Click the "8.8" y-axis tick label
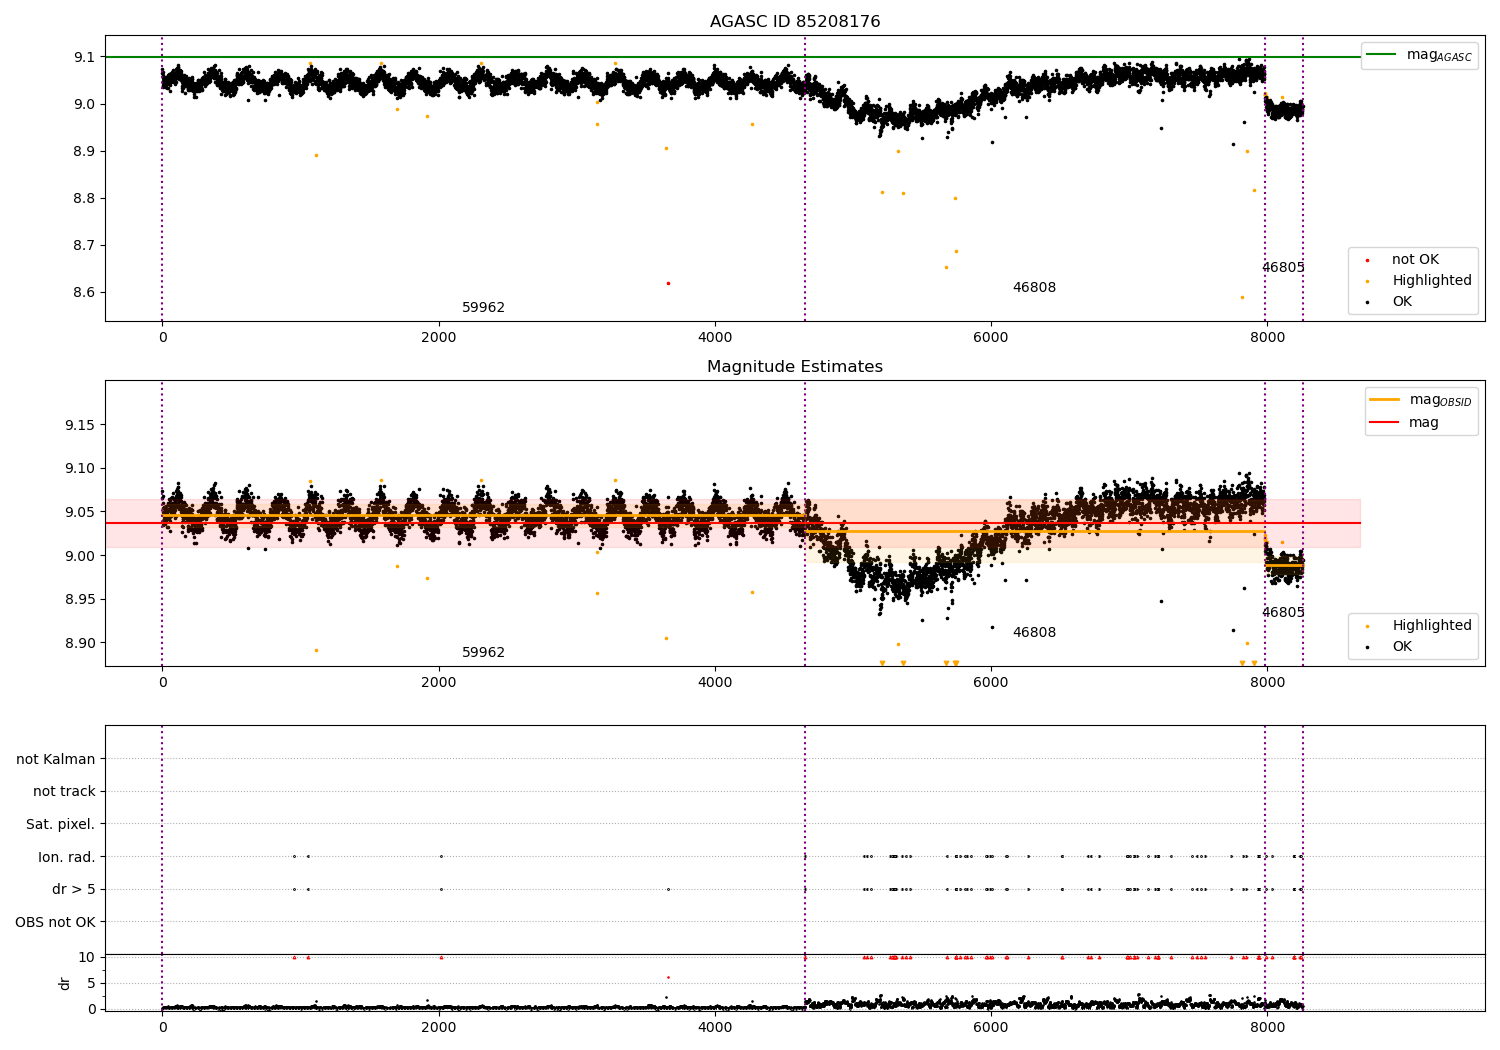 point(85,199)
